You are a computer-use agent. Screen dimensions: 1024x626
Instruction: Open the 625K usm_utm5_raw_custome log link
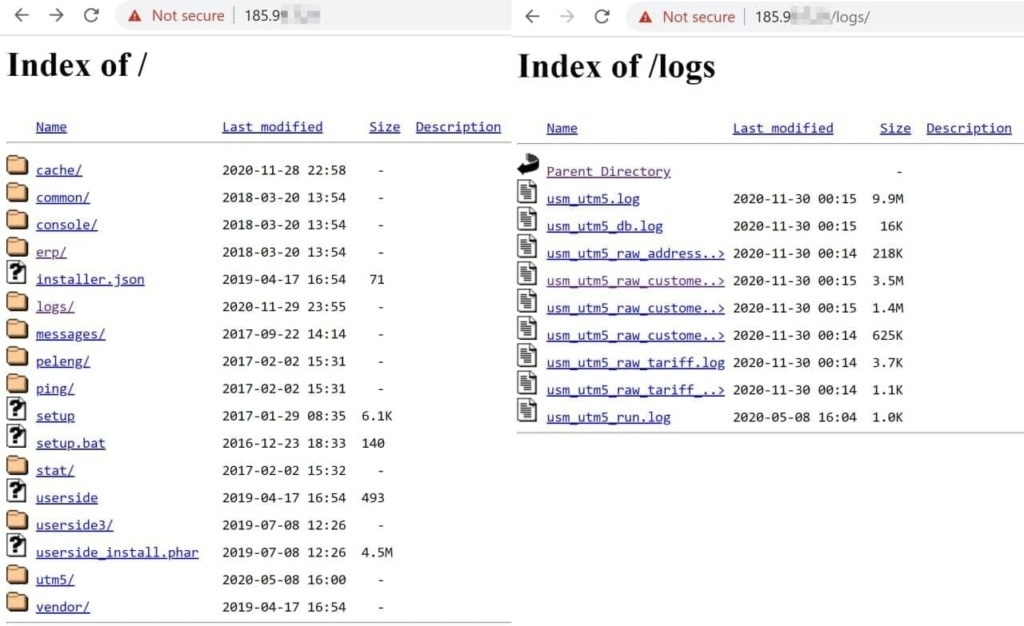(x=635, y=336)
